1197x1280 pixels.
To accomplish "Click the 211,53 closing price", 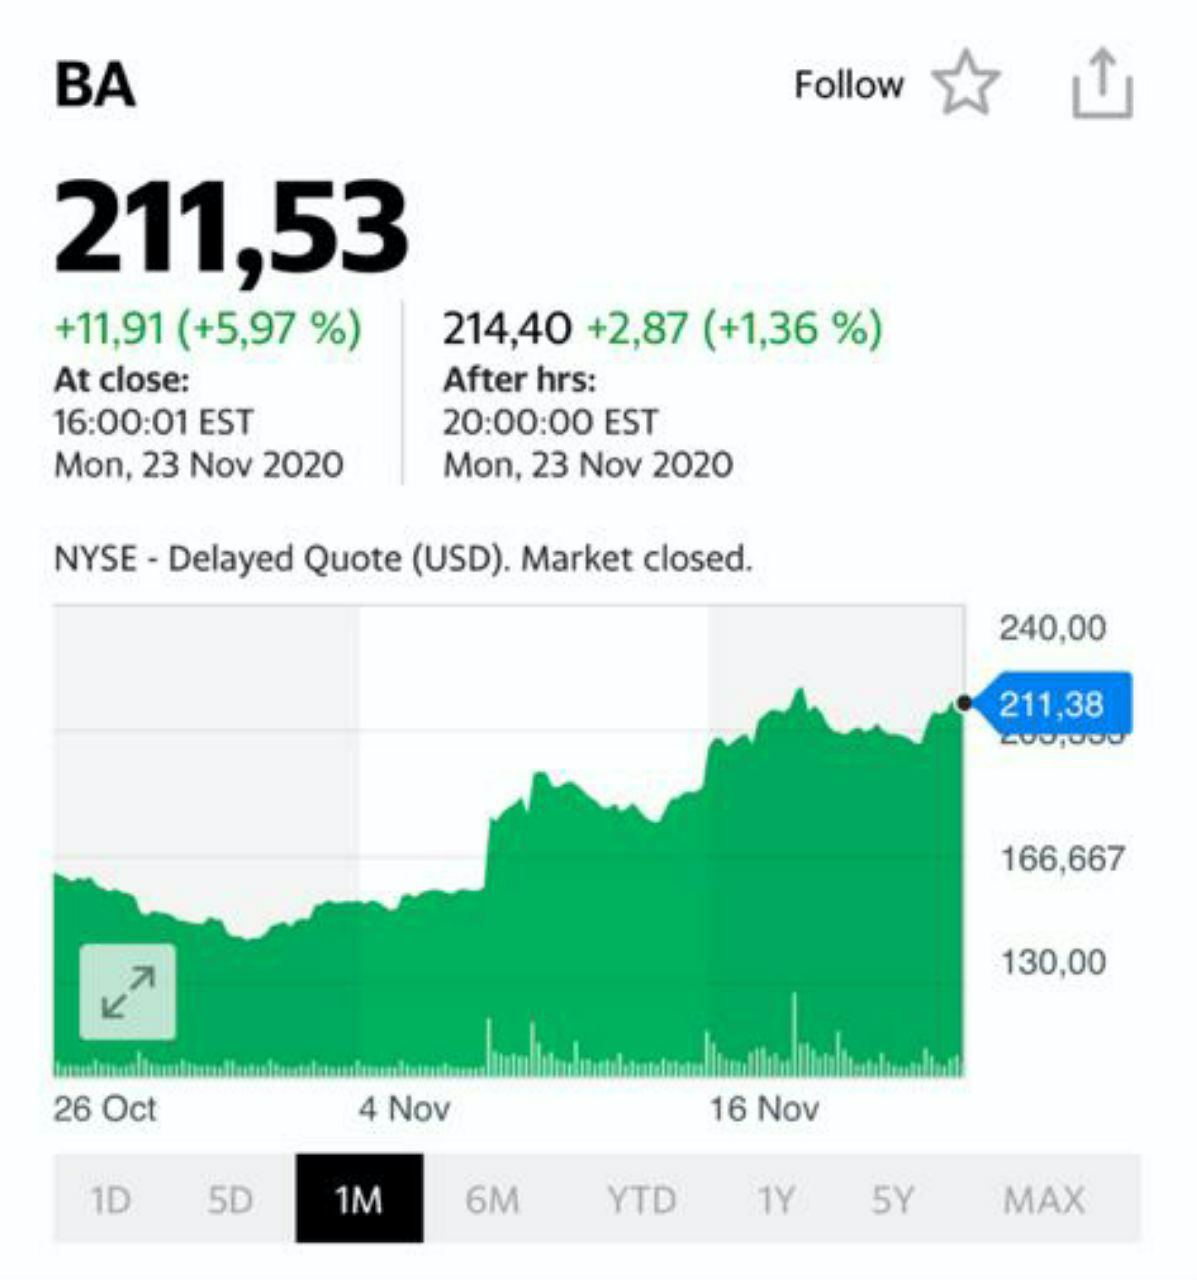I will 231,227.
